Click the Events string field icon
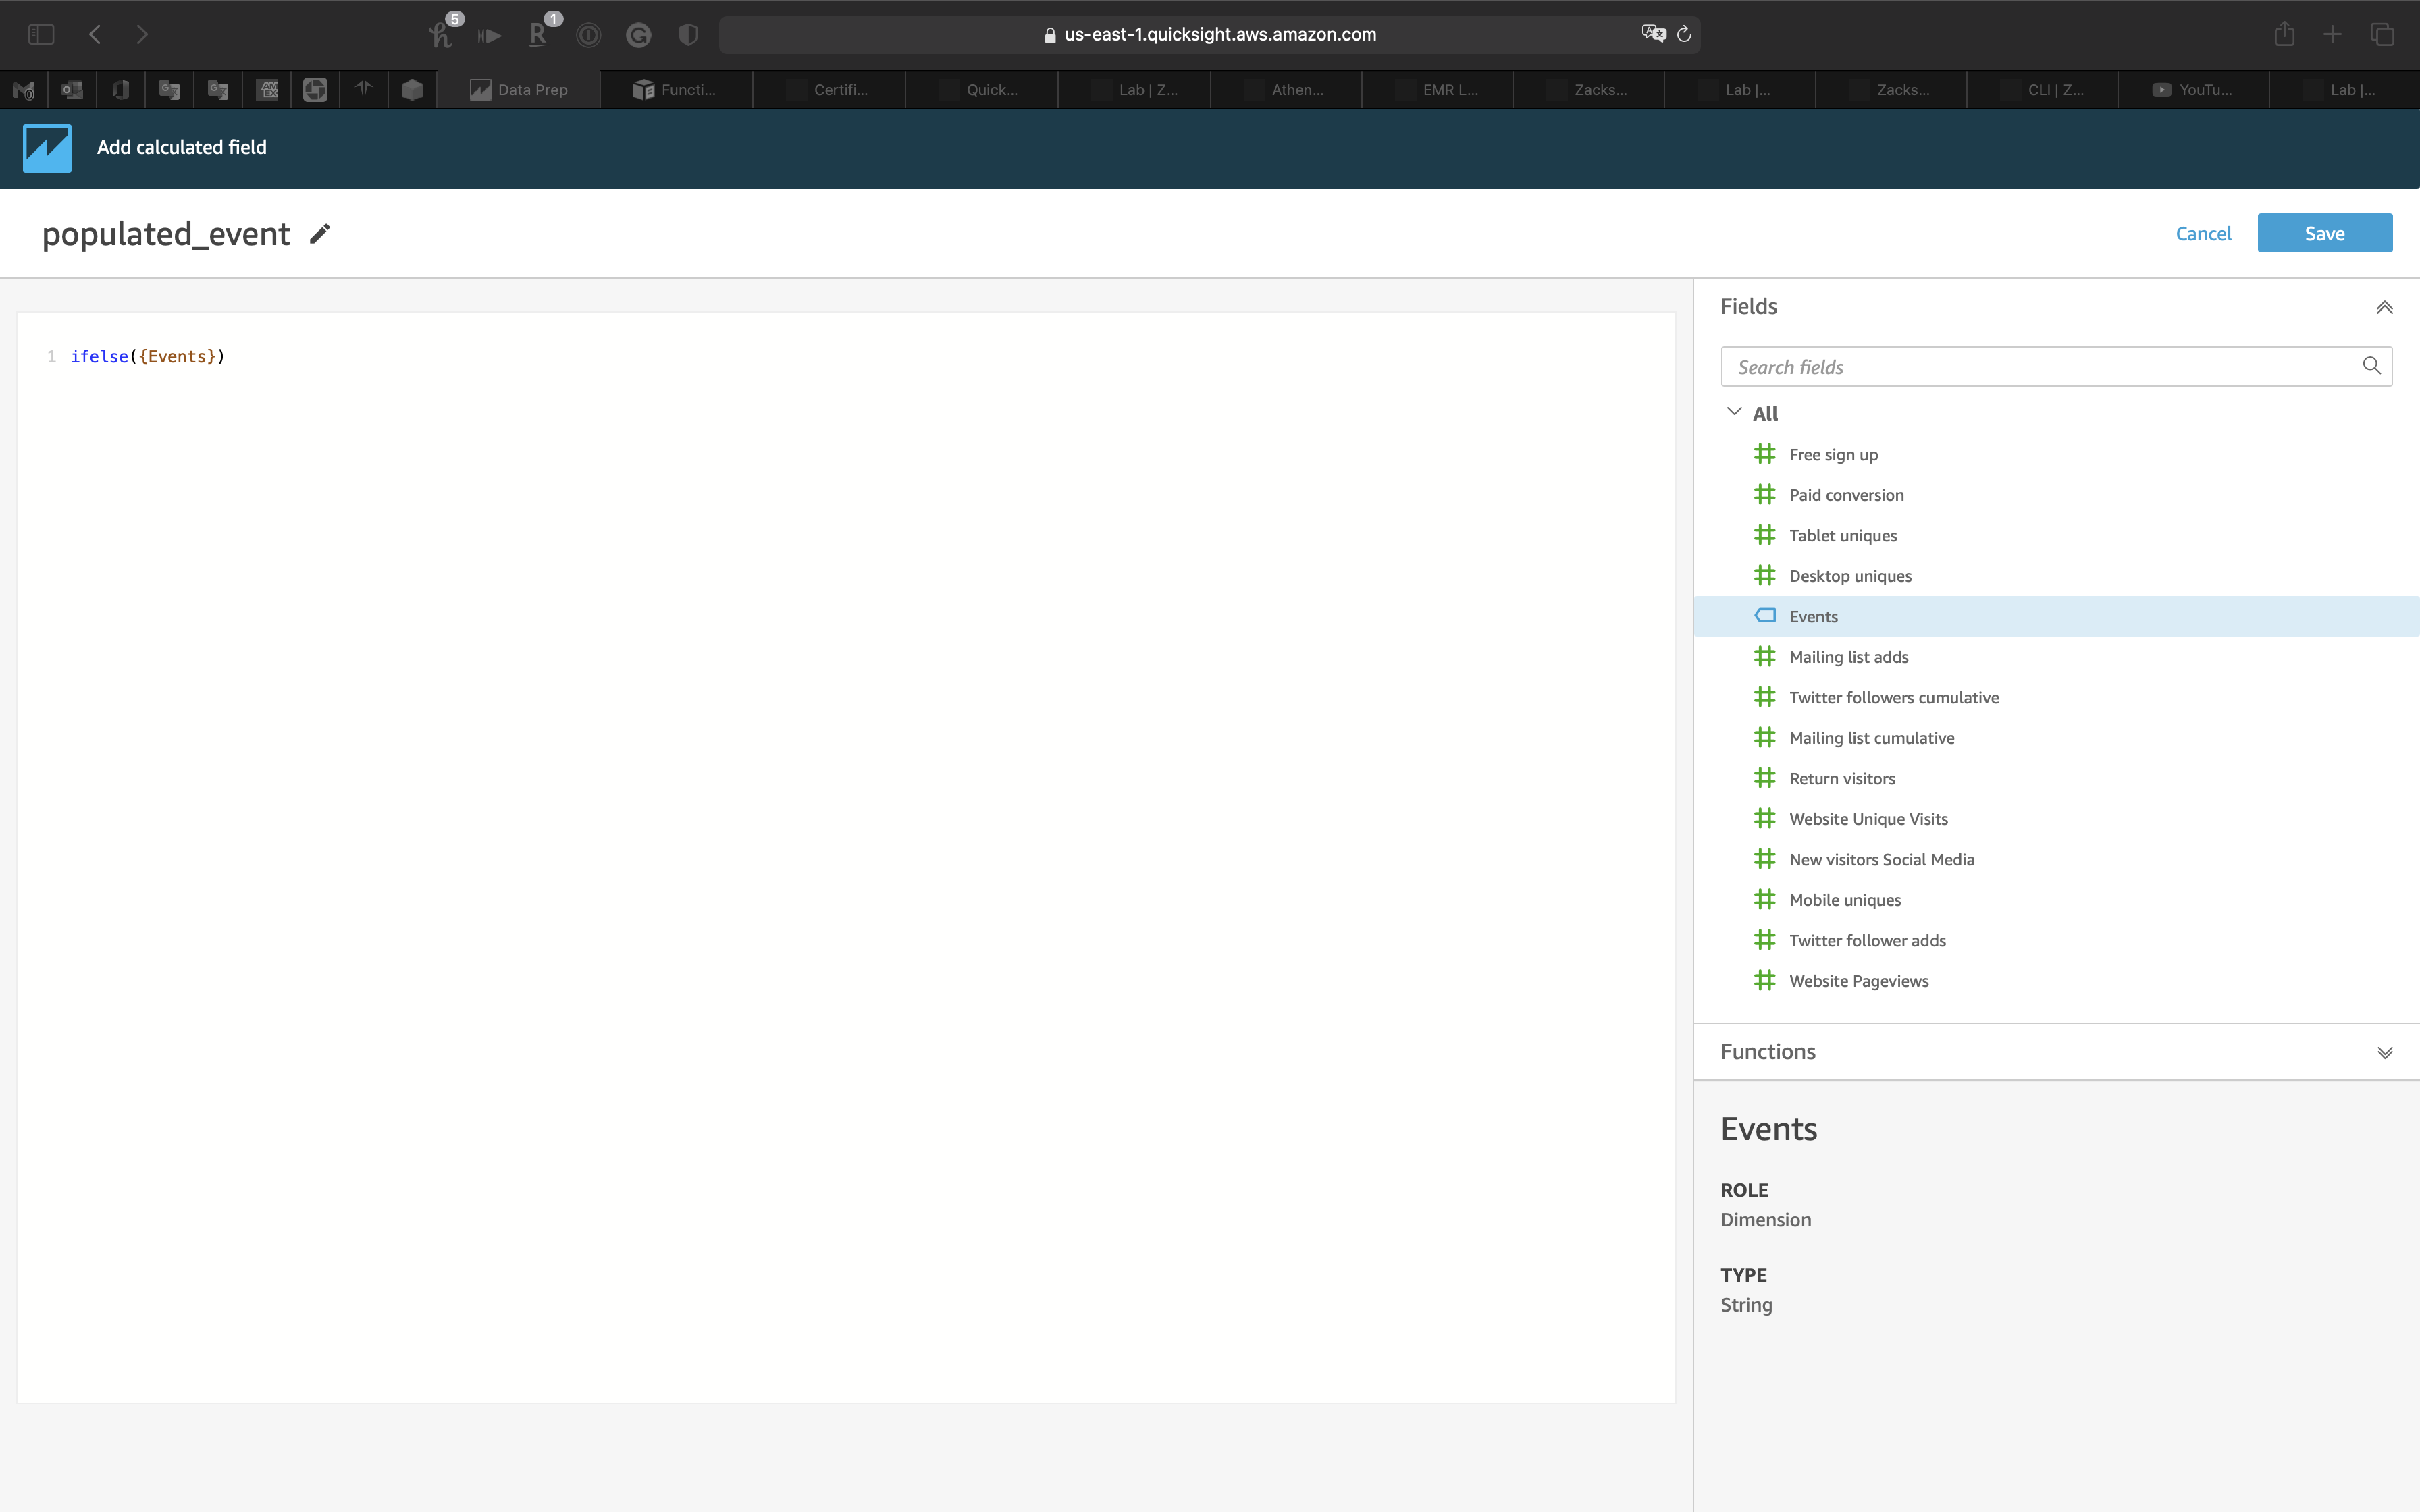Viewport: 2420px width, 1512px height. pos(1765,616)
